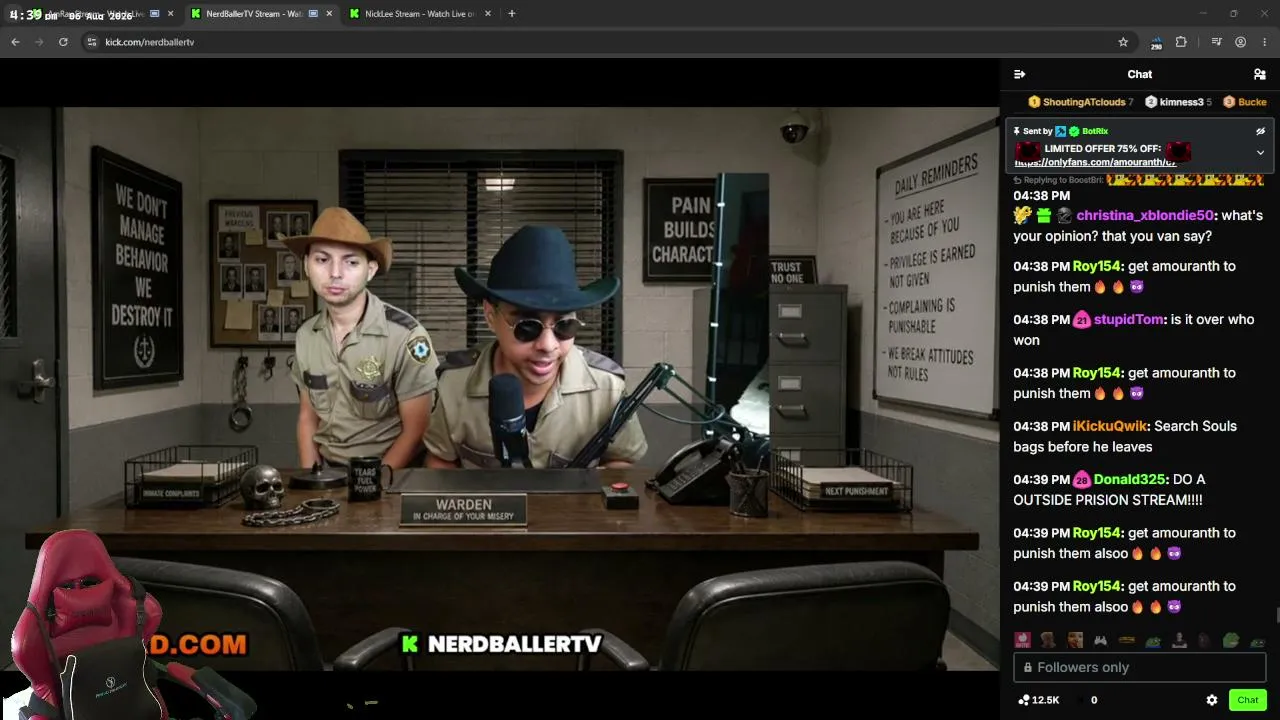Pick the red first emote in quick emotes
This screenshot has width=1280, height=720.
(1022, 641)
